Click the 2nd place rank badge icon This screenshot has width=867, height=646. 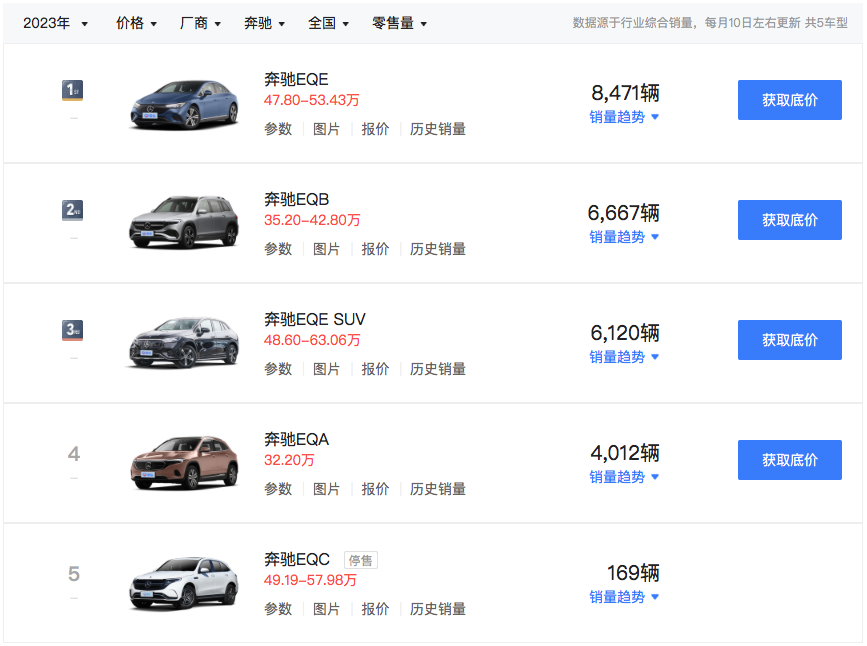click(x=72, y=211)
